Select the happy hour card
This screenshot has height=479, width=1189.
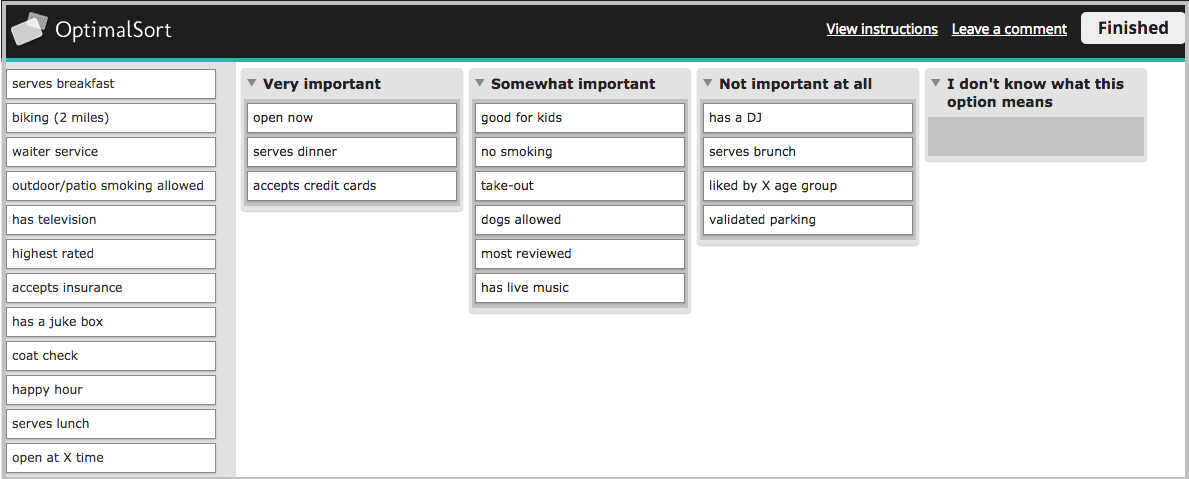111,390
